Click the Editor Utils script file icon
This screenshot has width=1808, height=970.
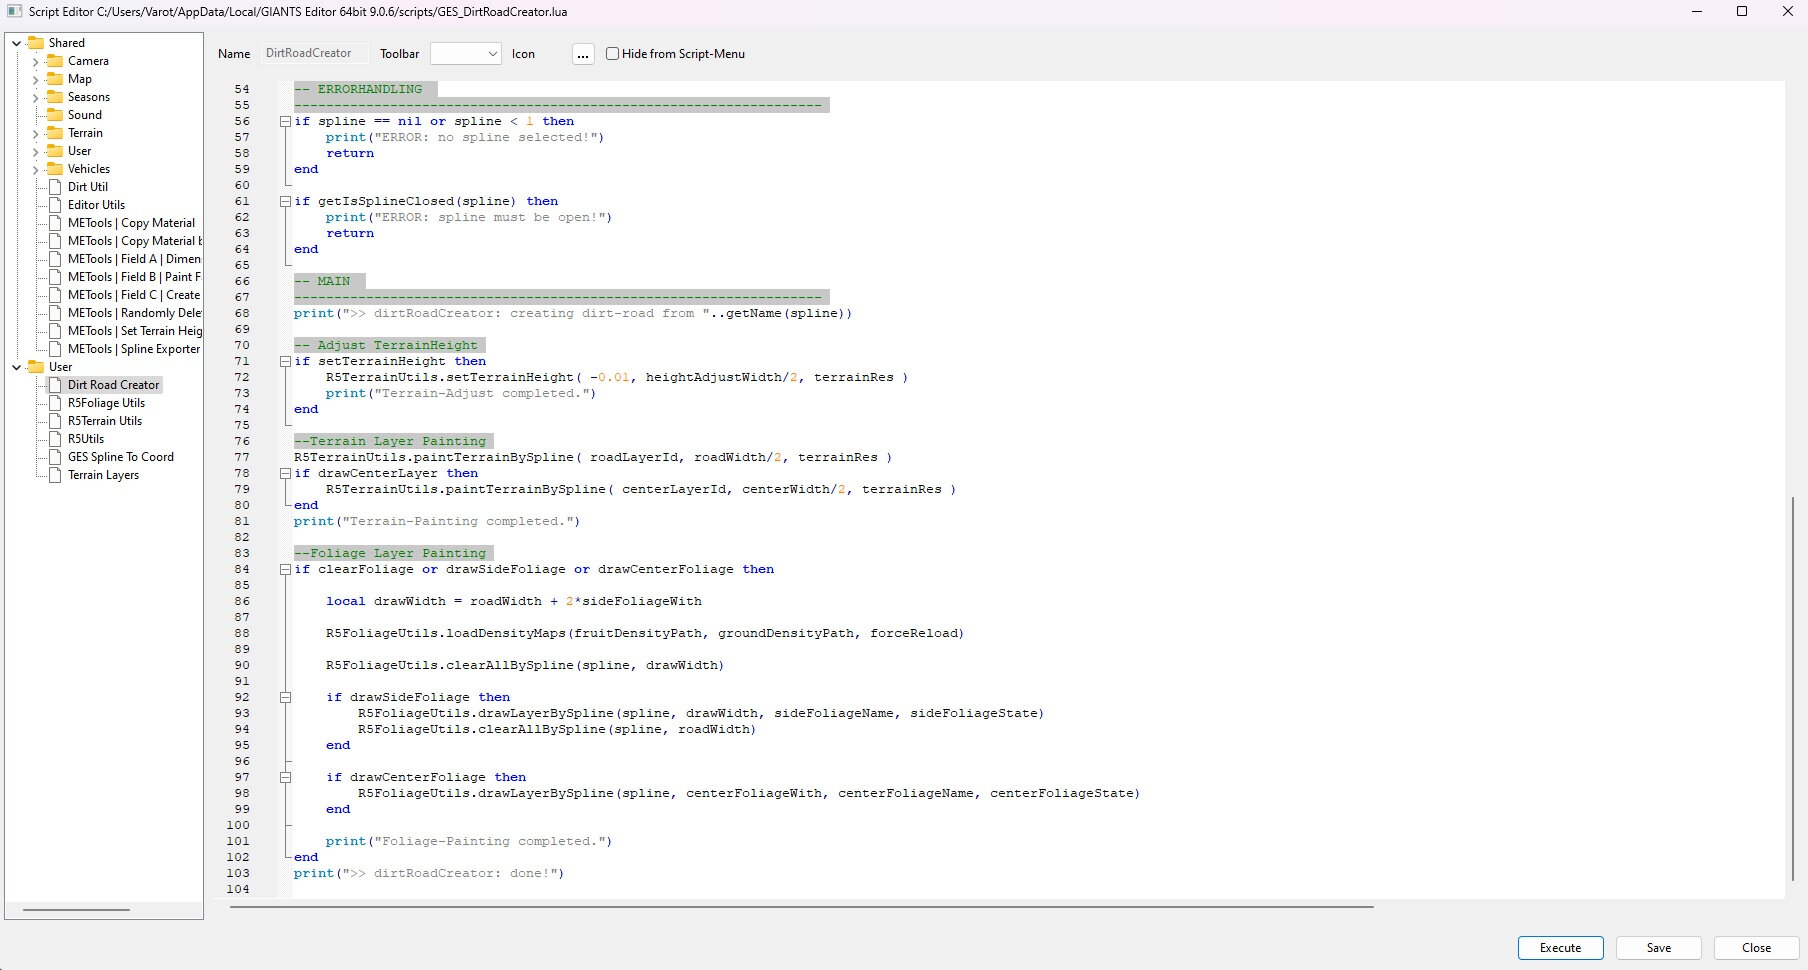point(55,205)
